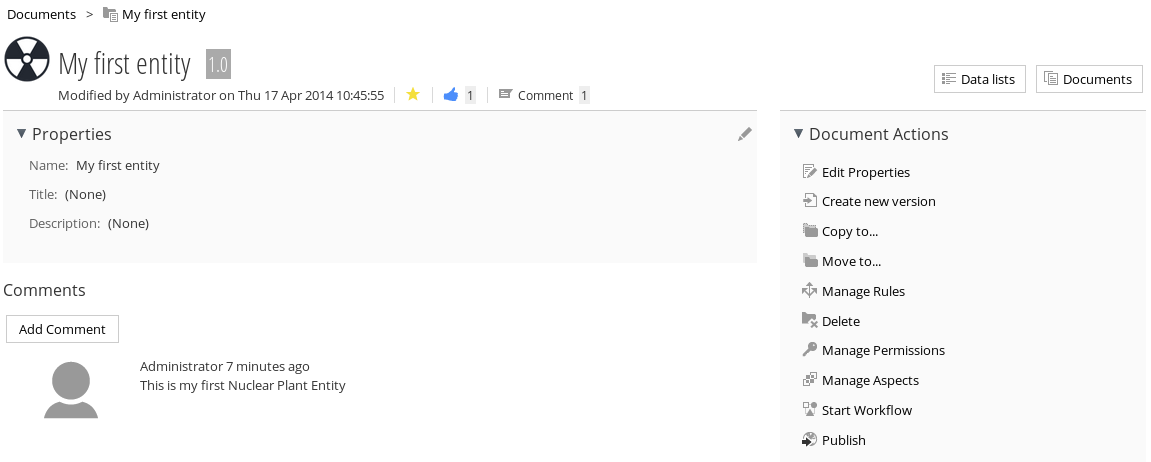
Task: Click the Add Comment button
Action: pos(62,329)
